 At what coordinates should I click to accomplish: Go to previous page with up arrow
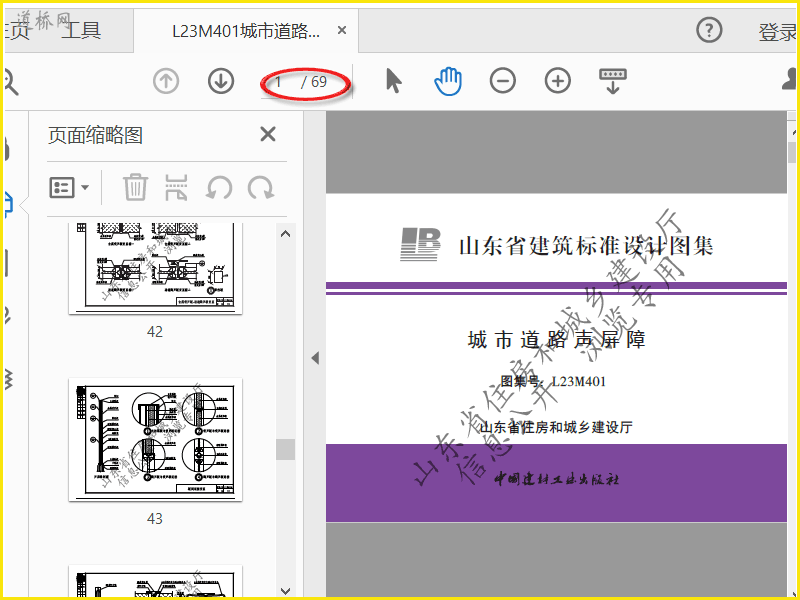(x=166, y=81)
